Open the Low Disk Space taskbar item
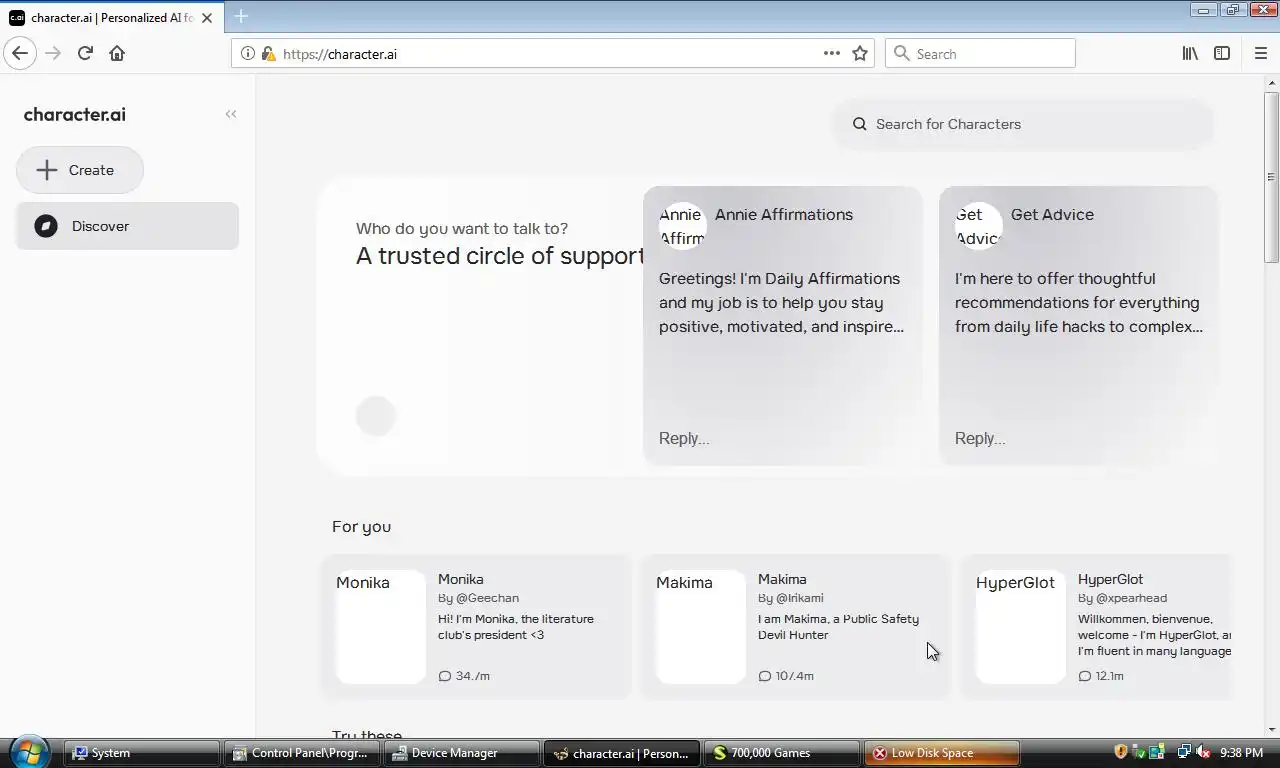This screenshot has width=1280, height=768. pyautogui.click(x=942, y=753)
